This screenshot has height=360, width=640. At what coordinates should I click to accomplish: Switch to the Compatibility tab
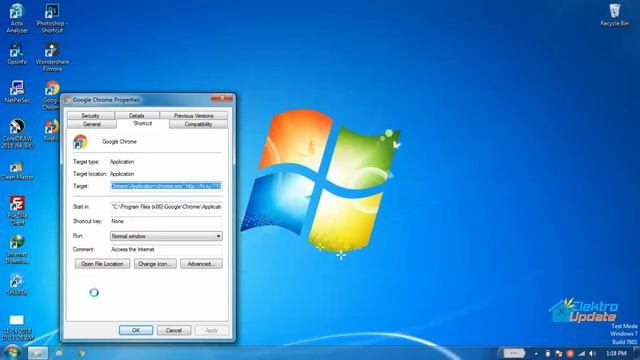click(x=198, y=124)
